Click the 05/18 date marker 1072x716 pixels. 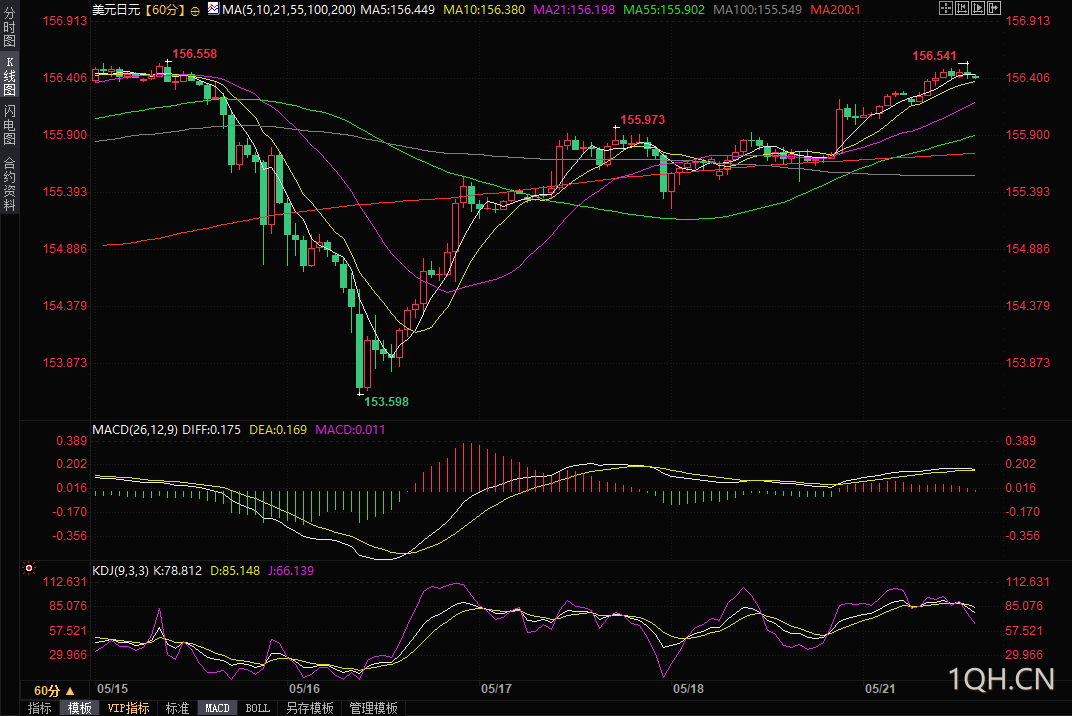click(x=688, y=688)
